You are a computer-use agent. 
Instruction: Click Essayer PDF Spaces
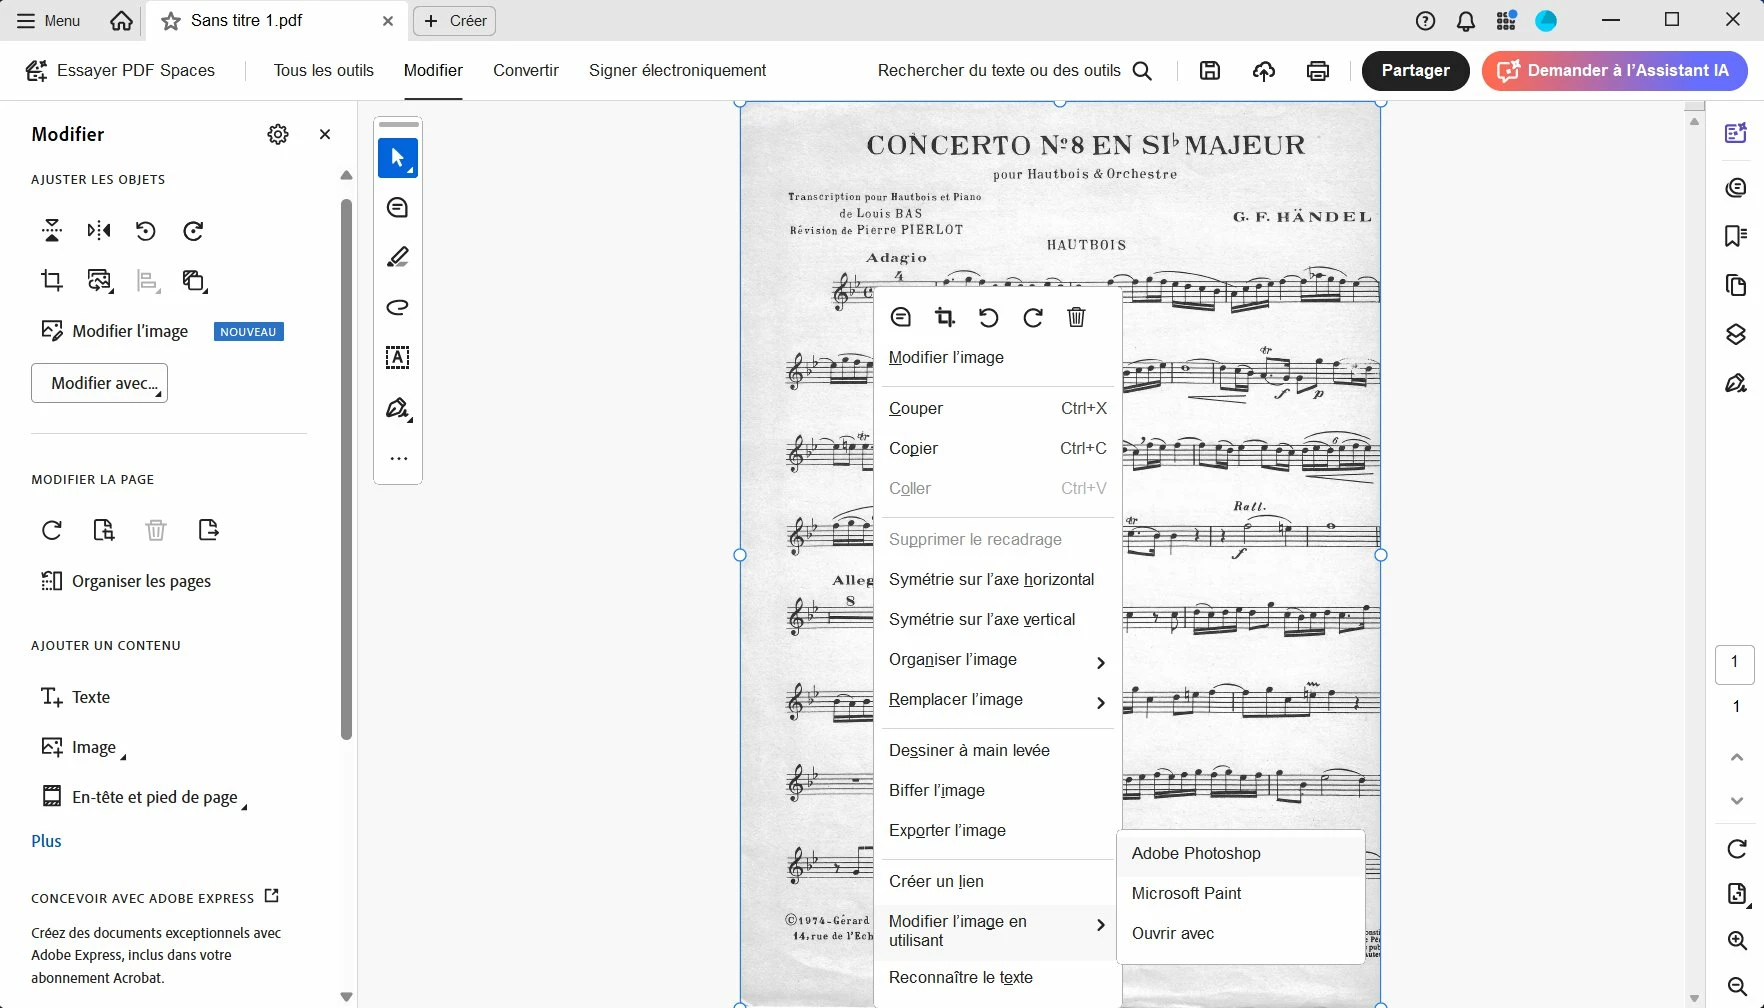(120, 70)
